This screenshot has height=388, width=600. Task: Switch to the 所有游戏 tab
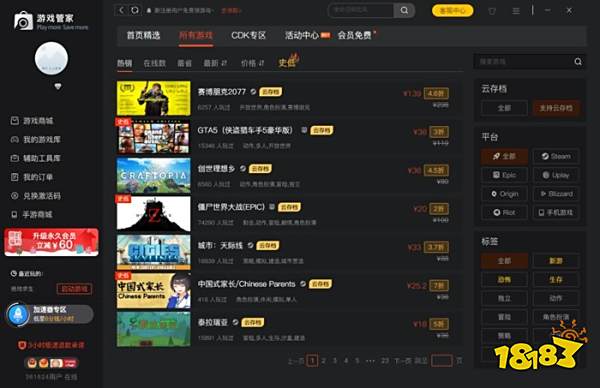click(196, 36)
